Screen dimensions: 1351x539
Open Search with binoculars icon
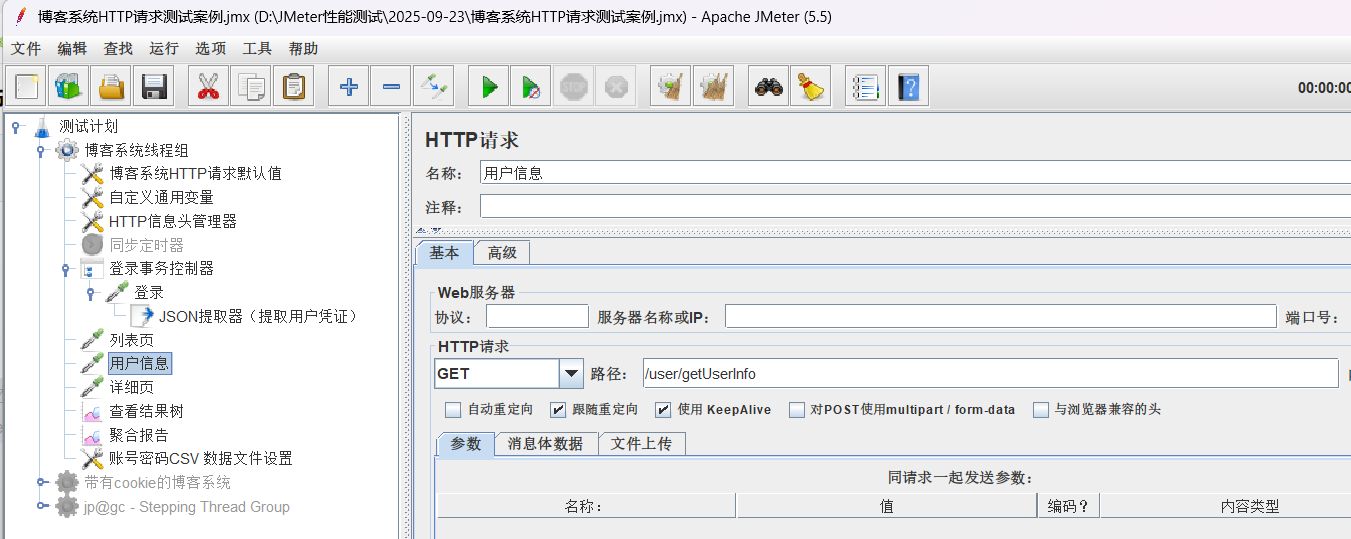click(768, 87)
